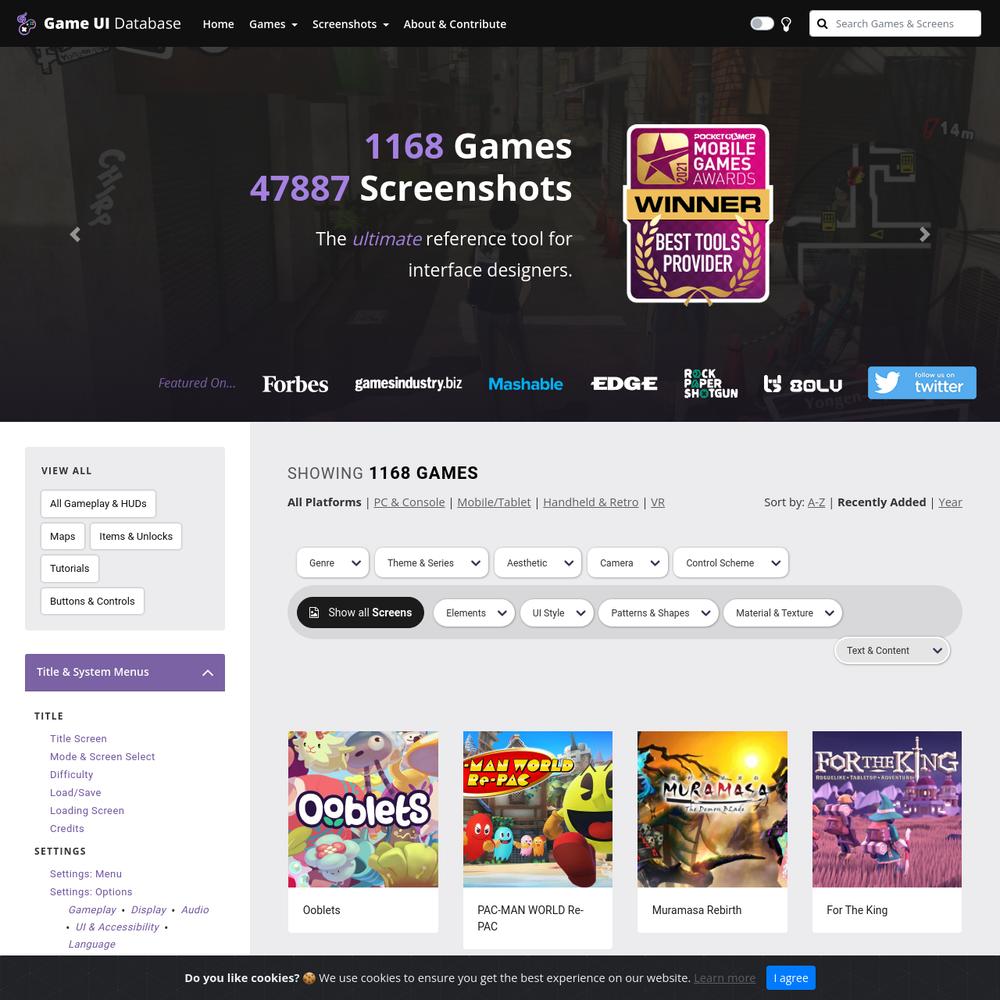Expand the Text & Content dropdown
Viewport: 1000px width, 1000px height.
pyautogui.click(x=892, y=651)
